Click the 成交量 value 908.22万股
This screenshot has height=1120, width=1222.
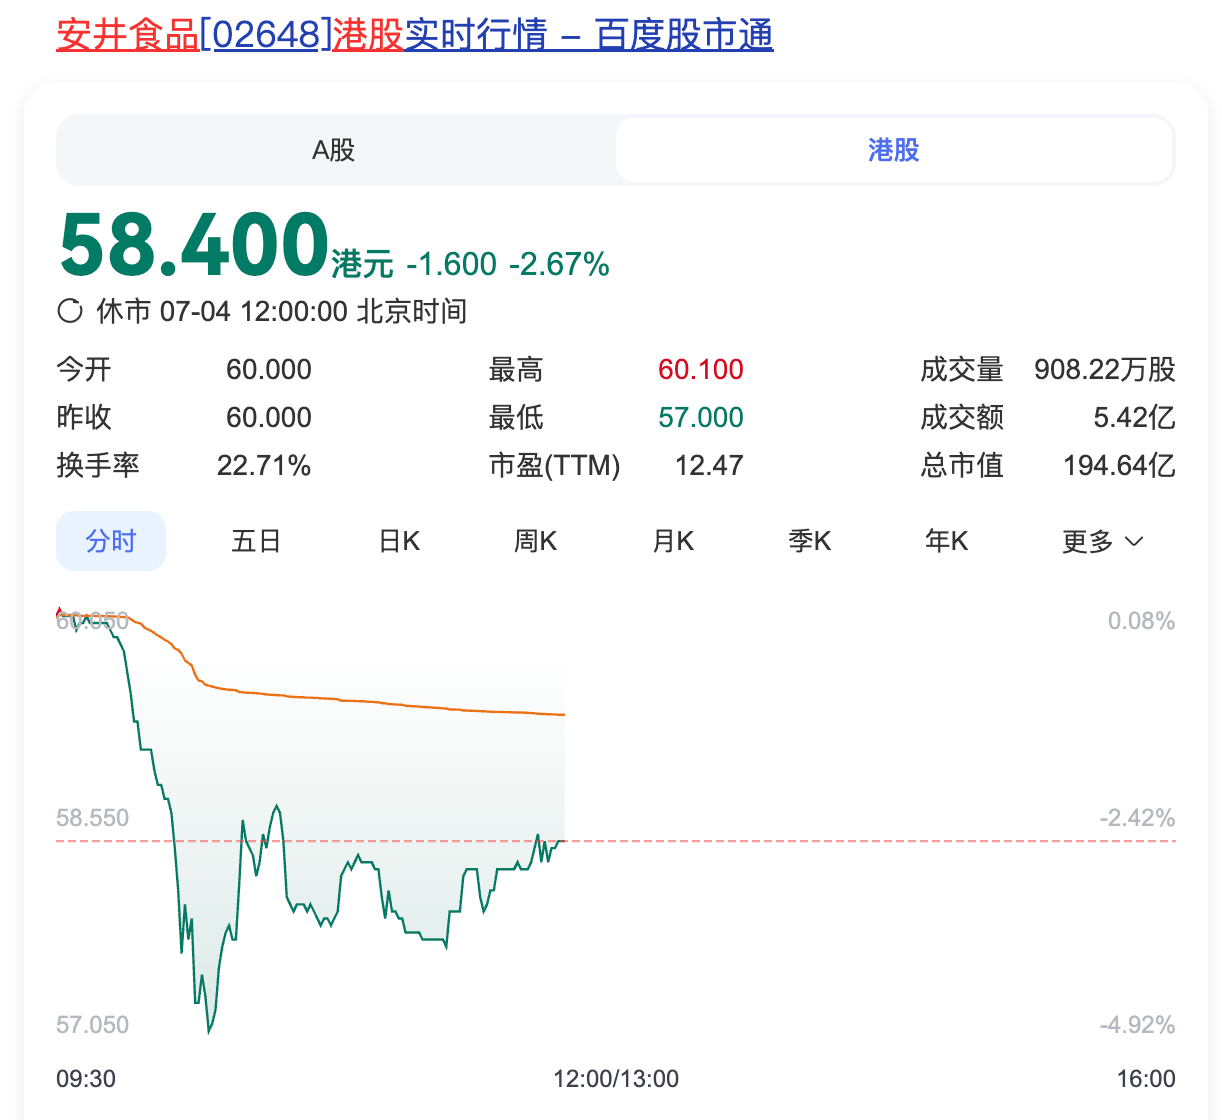pyautogui.click(x=1105, y=369)
